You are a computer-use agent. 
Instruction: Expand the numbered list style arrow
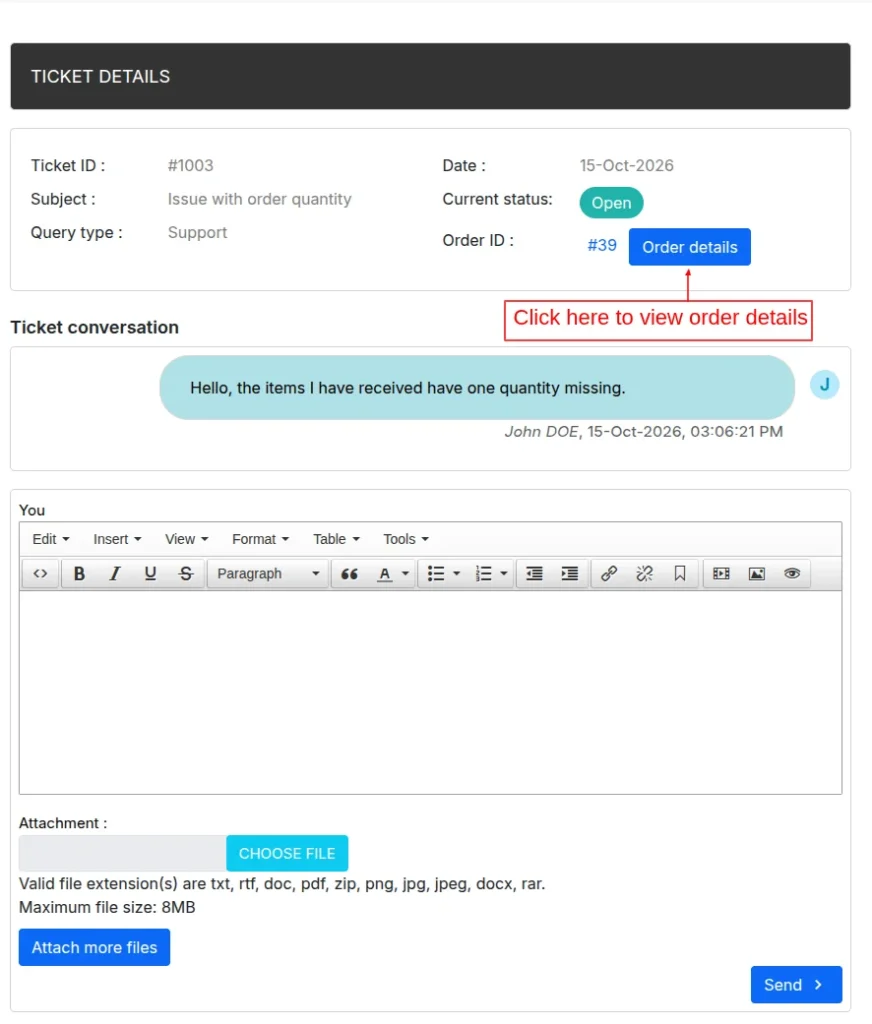click(504, 573)
